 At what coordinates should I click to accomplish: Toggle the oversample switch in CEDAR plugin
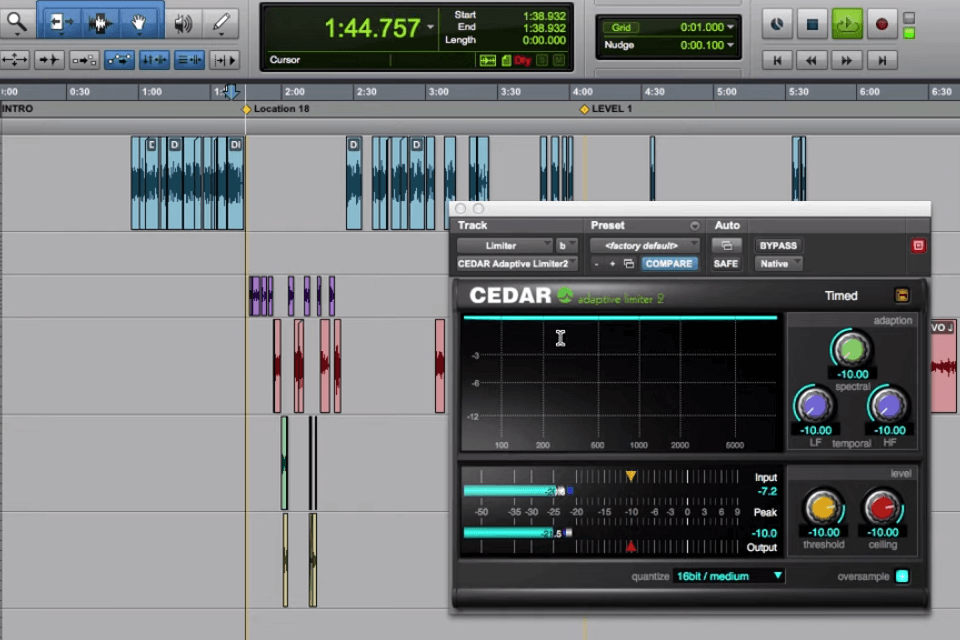pos(901,576)
